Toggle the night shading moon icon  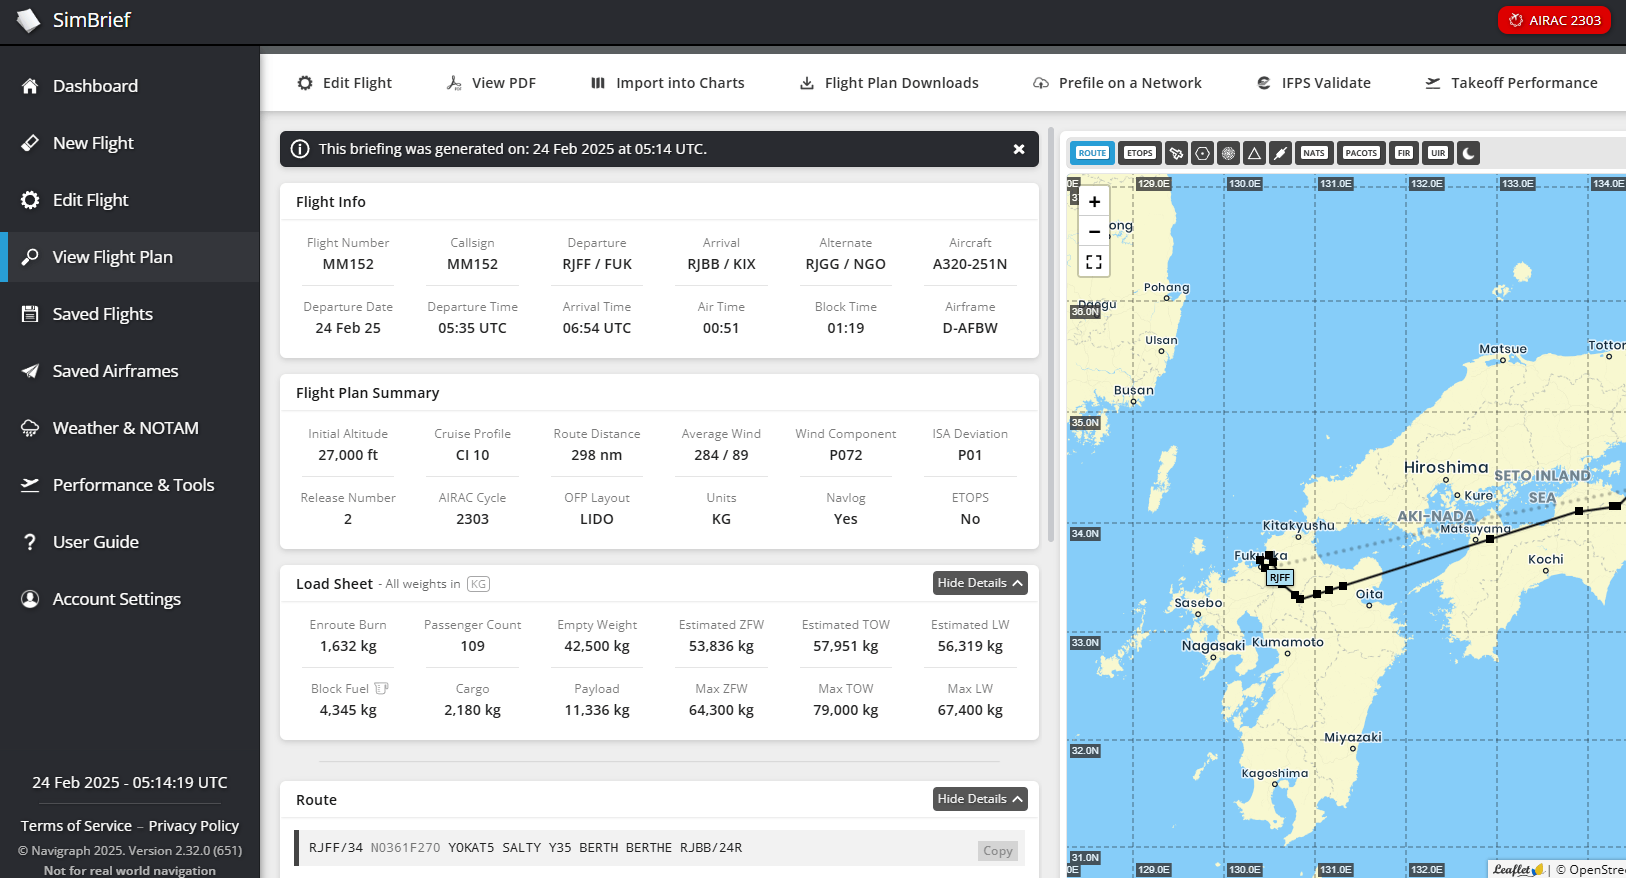click(x=1468, y=153)
